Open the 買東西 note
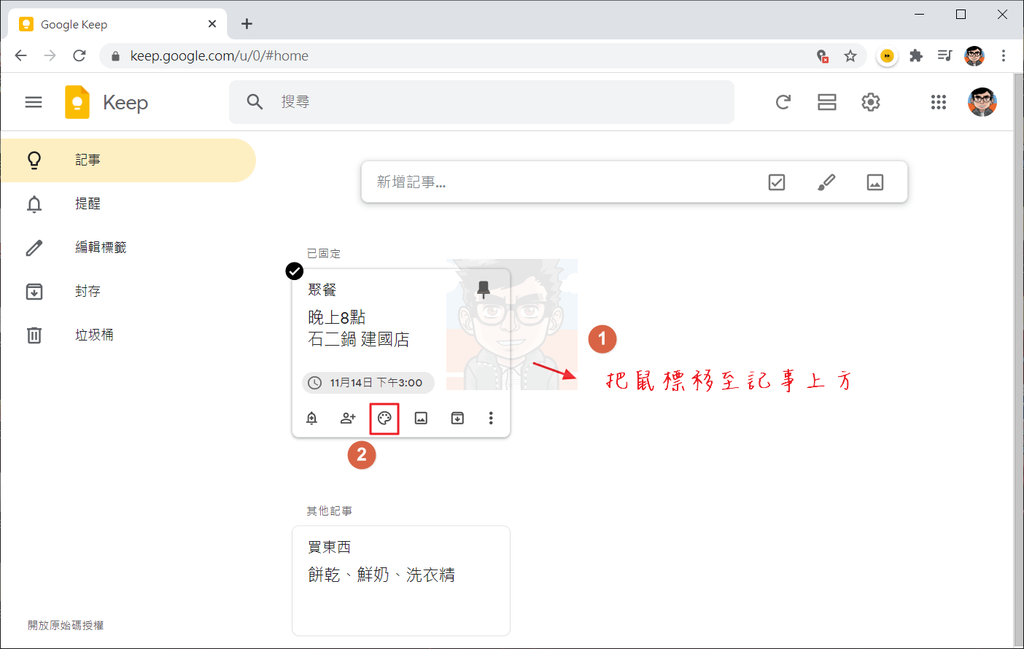This screenshot has height=649, width=1024. click(x=401, y=580)
